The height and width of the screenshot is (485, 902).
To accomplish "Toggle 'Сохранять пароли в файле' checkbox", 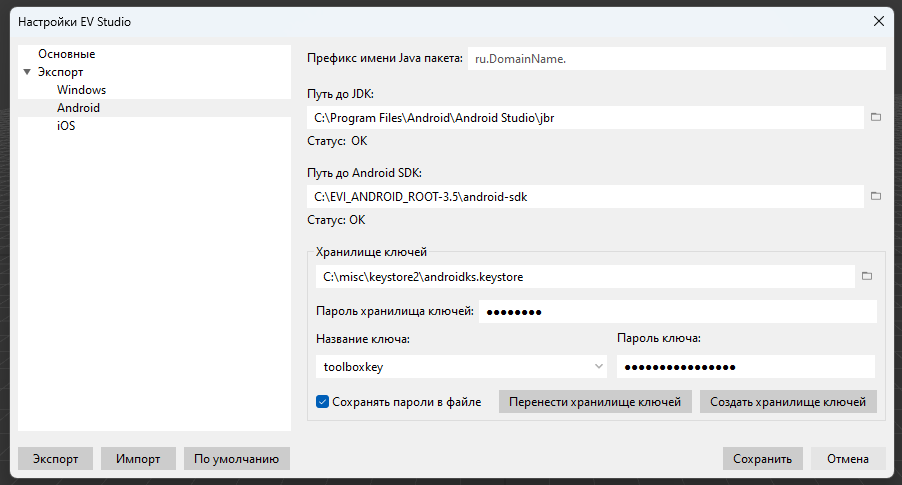I will point(323,402).
